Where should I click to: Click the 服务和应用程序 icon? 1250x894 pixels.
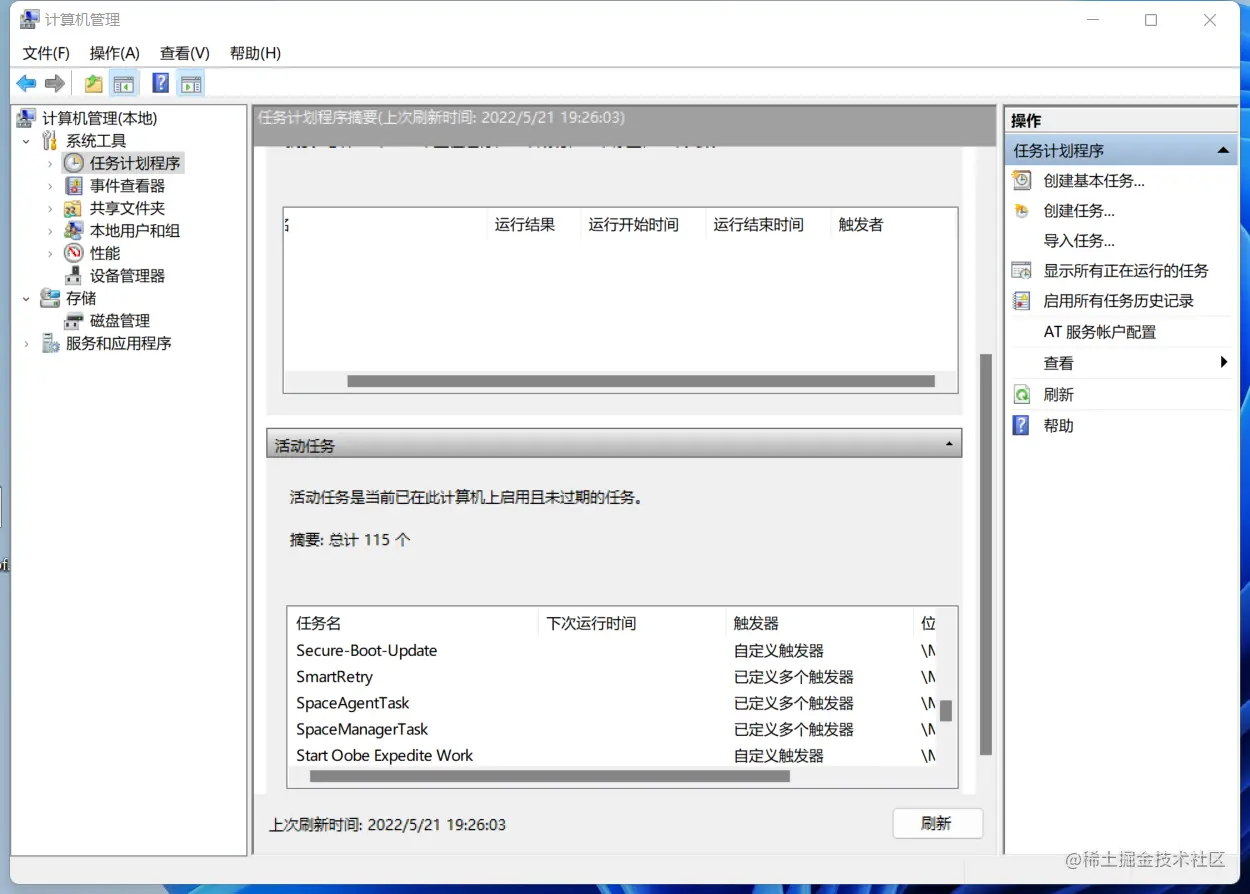click(50, 343)
